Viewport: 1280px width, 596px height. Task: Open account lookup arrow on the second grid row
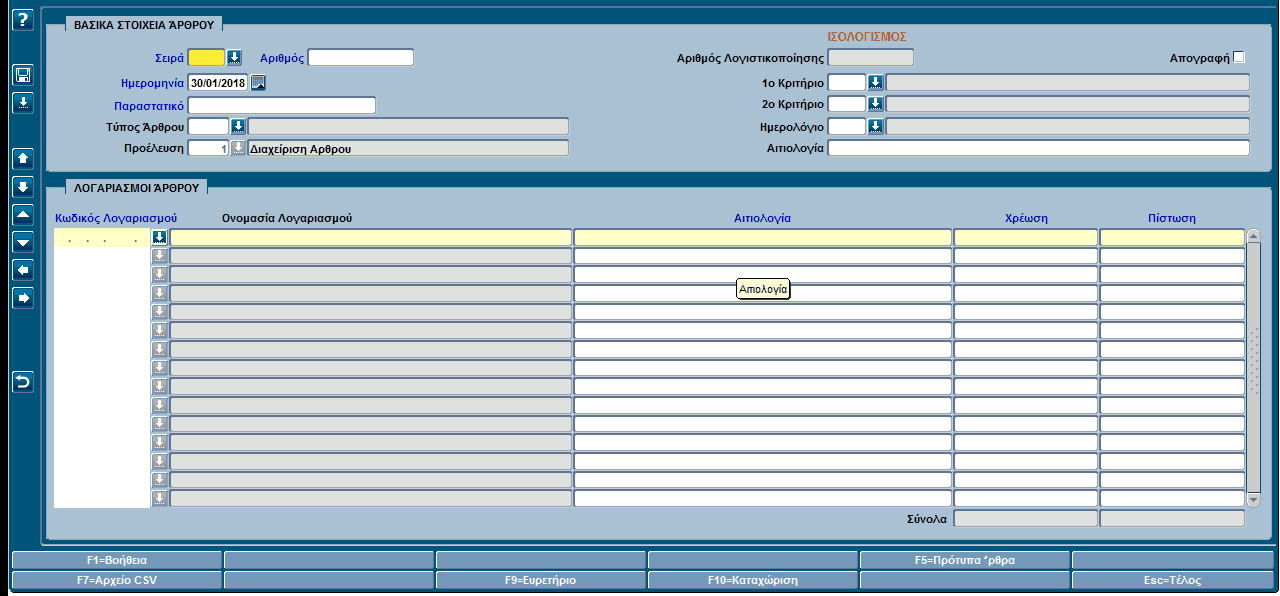point(159,256)
